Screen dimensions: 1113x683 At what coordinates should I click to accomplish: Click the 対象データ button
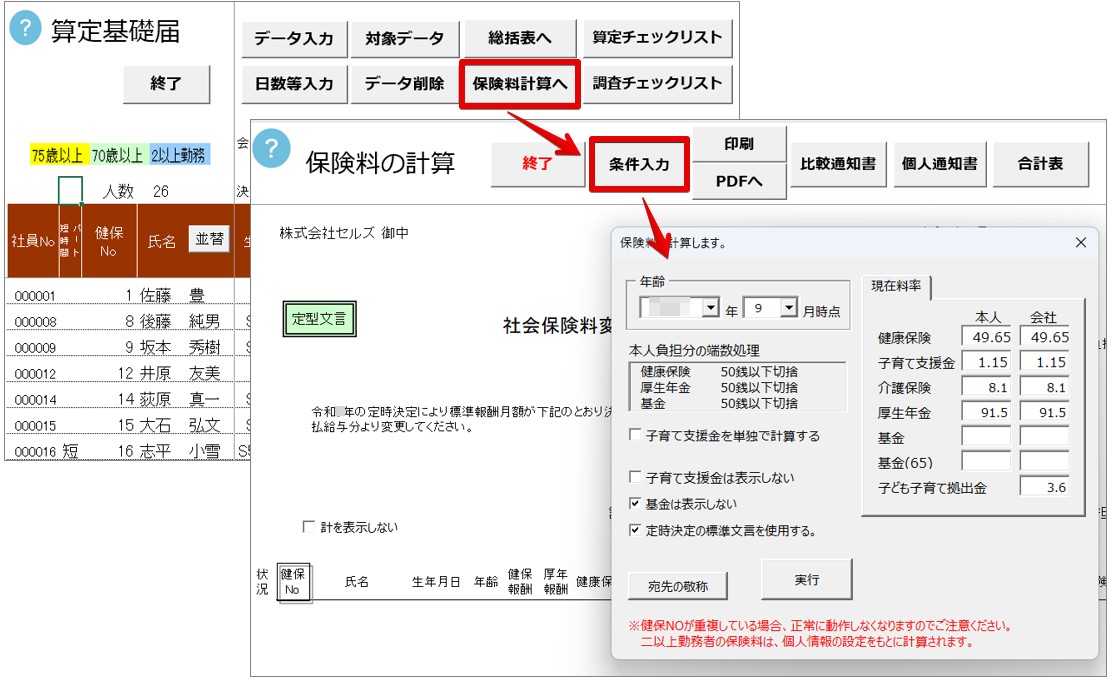pyautogui.click(x=405, y=38)
